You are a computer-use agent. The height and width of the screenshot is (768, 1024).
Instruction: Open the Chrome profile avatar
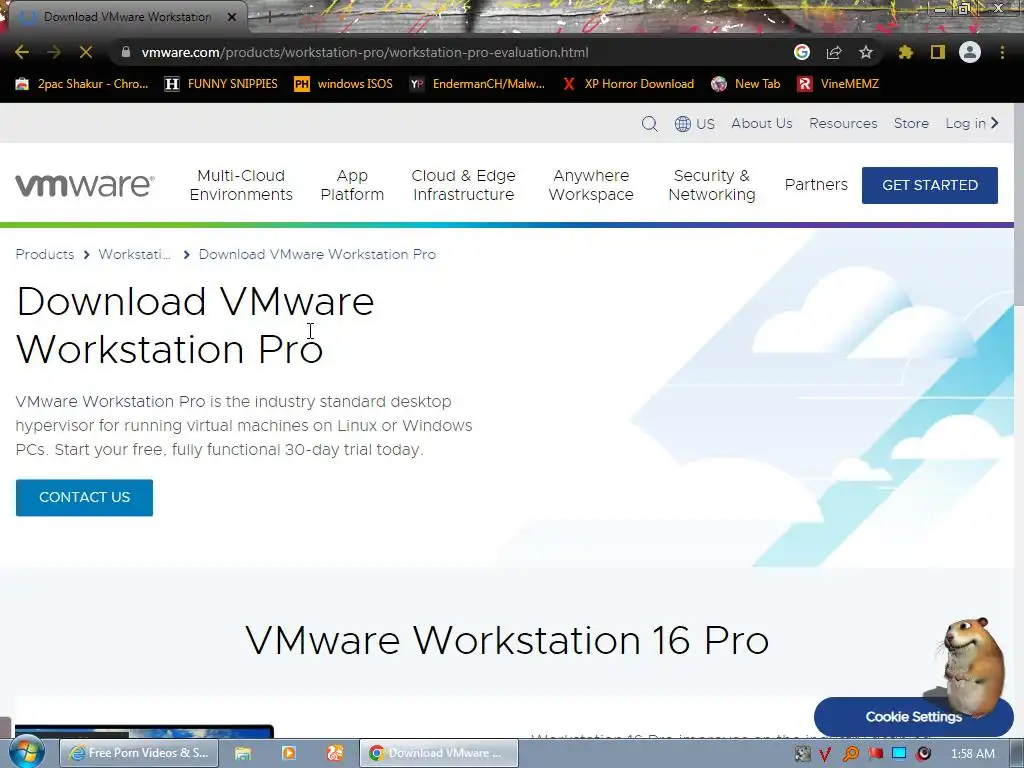970,52
